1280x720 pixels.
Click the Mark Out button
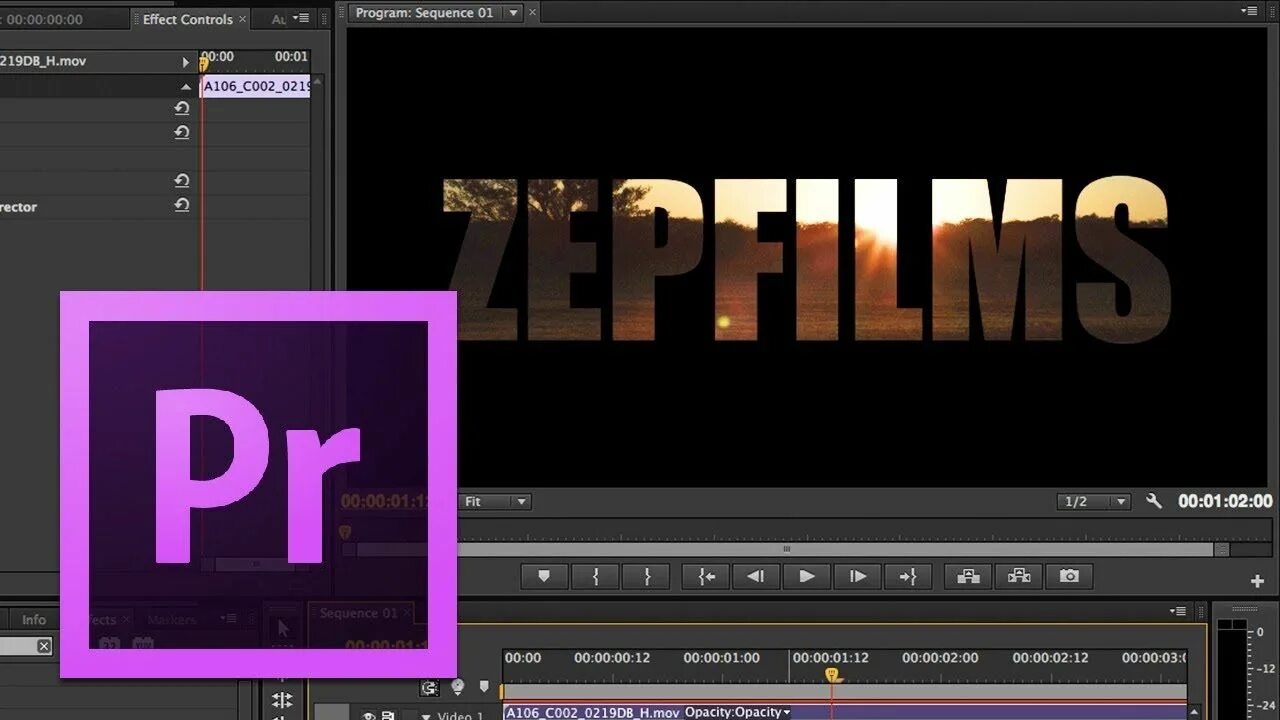(646, 576)
